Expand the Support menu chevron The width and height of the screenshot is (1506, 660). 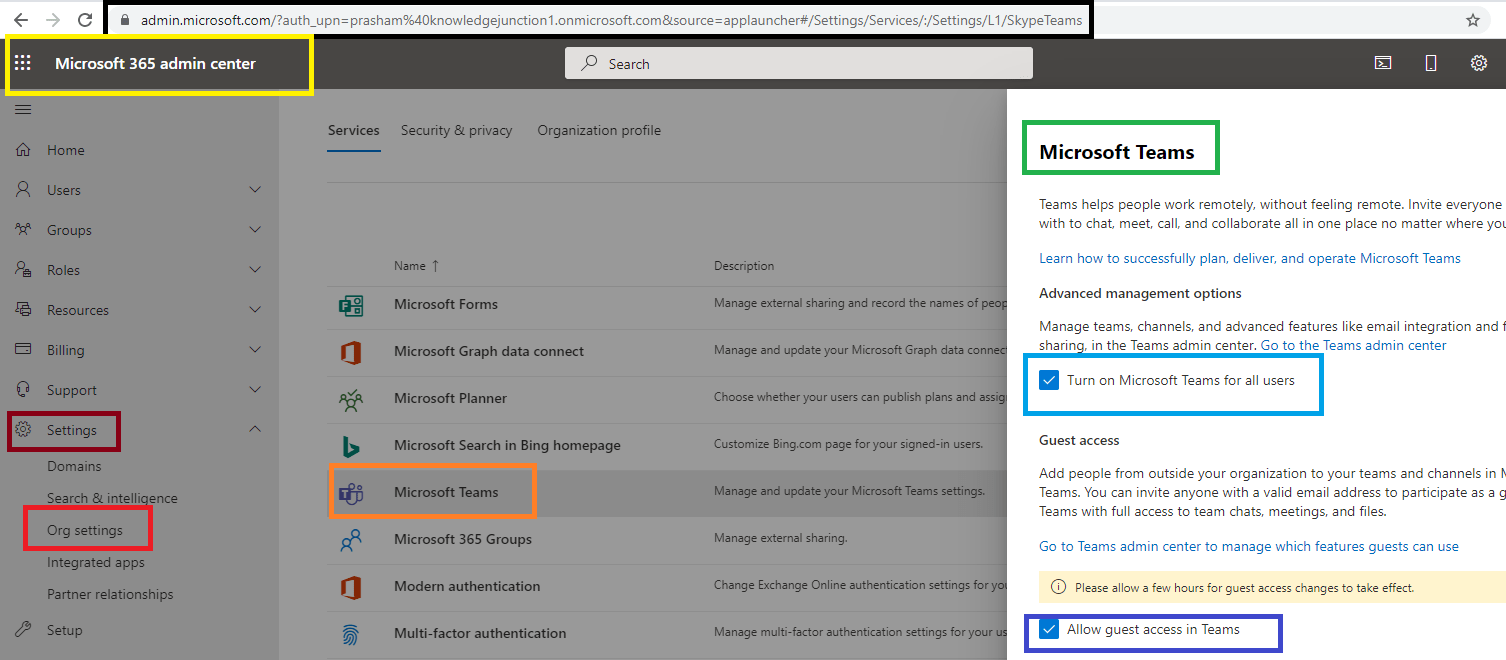tap(255, 389)
